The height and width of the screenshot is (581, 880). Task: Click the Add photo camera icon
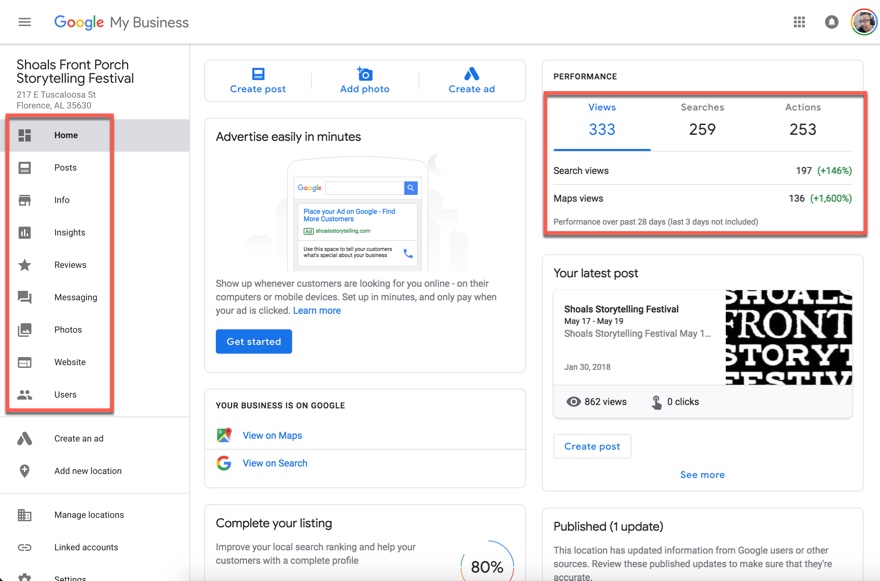[365, 74]
